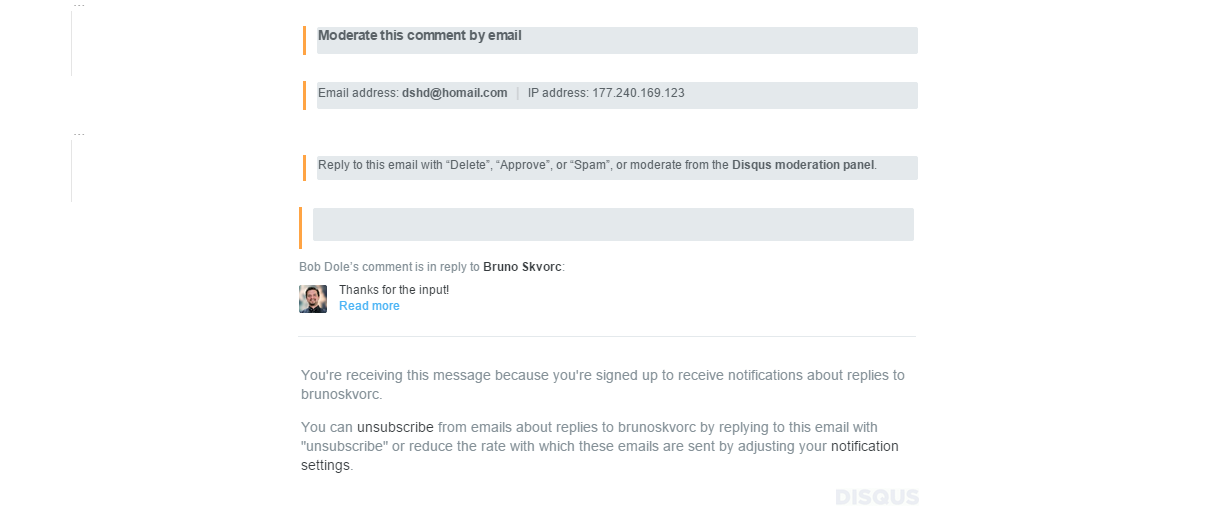Click Read more under the comment
The image size is (1219, 511).
[x=369, y=306]
